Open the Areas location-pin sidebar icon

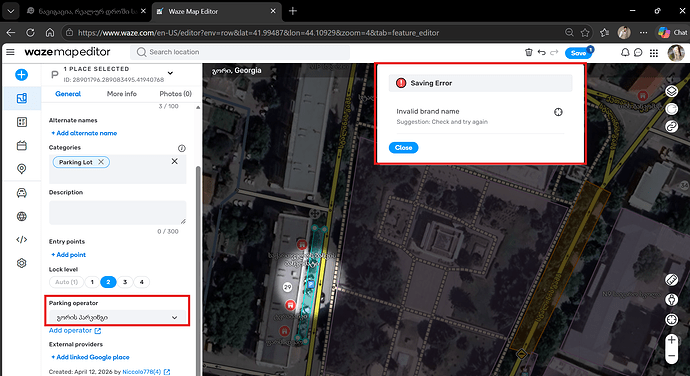coord(22,169)
